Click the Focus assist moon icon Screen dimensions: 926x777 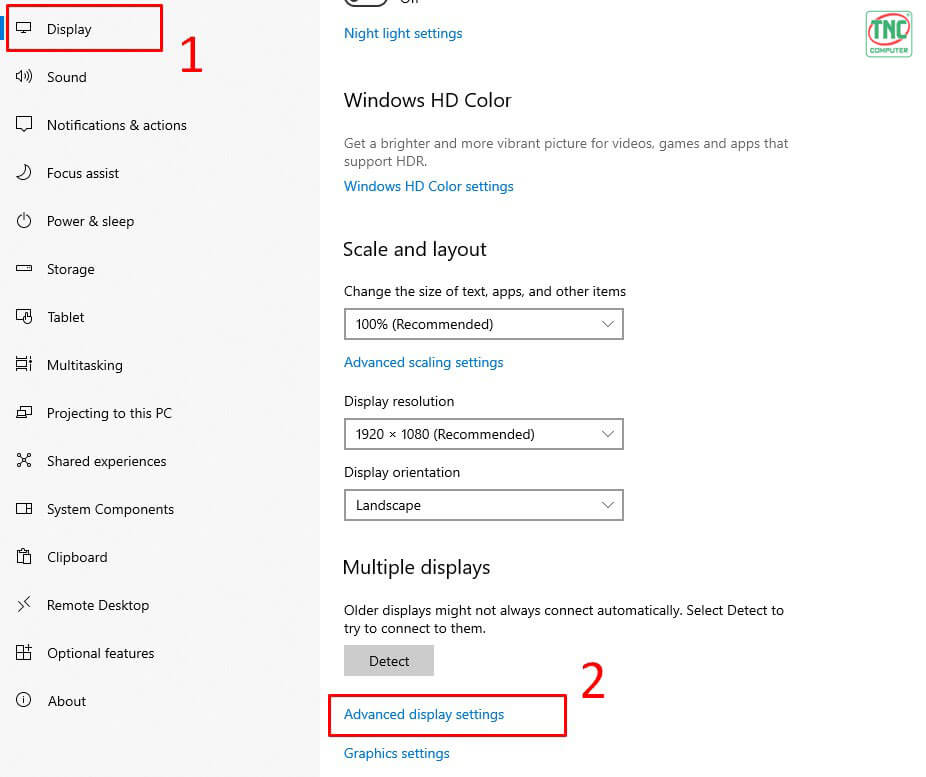click(24, 172)
